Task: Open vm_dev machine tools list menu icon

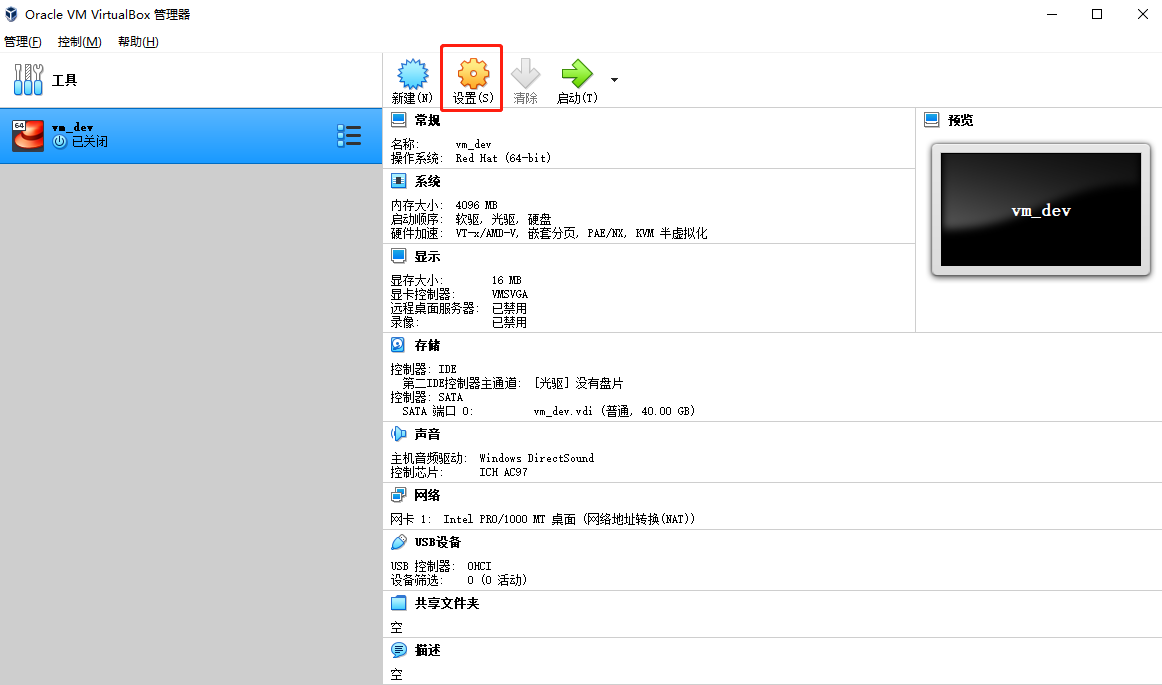Action: 349,136
